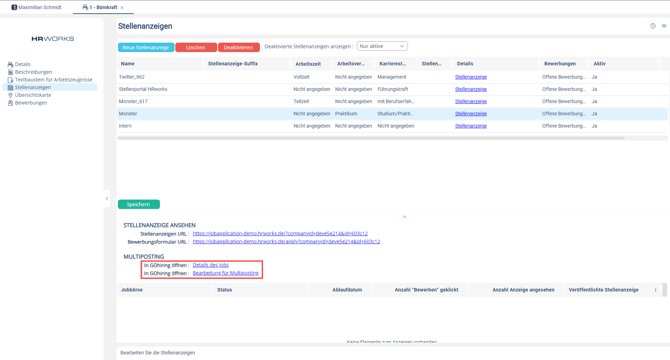Click the Führungskraft cell
The image size is (670, 360).
(393, 89)
